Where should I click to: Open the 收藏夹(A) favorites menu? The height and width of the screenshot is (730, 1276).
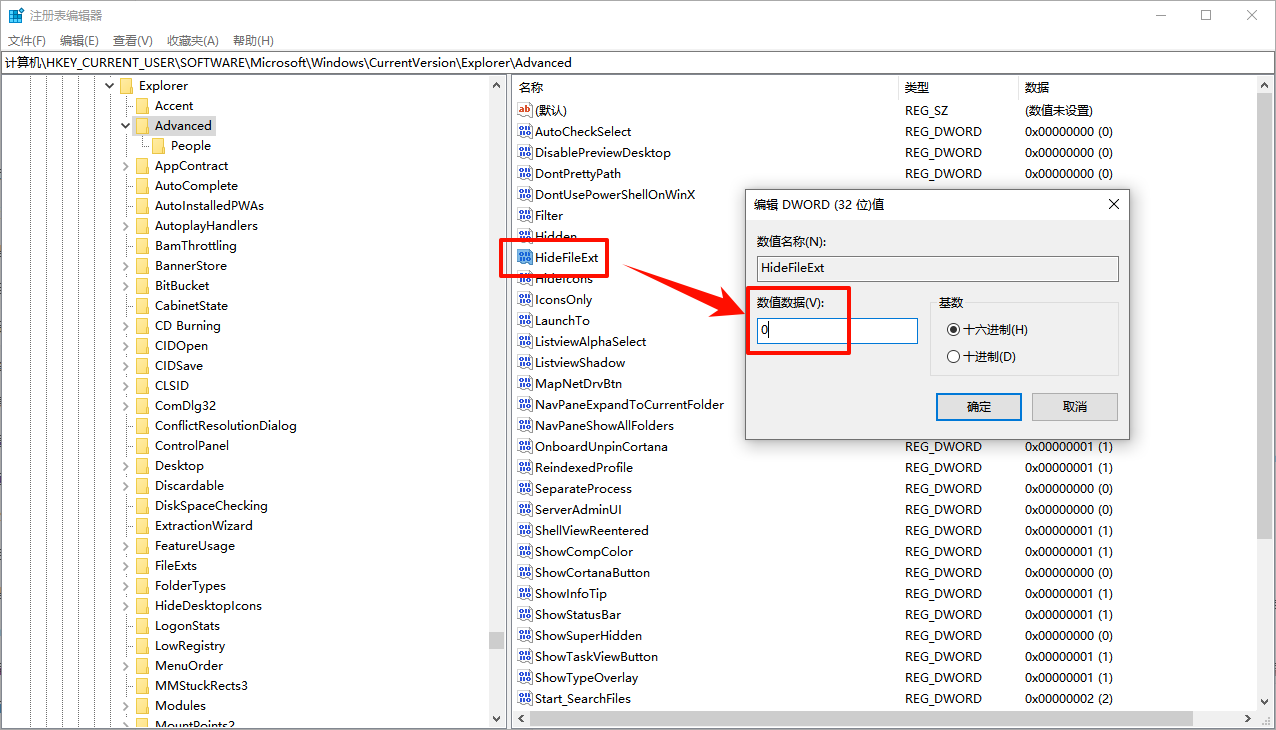point(192,40)
